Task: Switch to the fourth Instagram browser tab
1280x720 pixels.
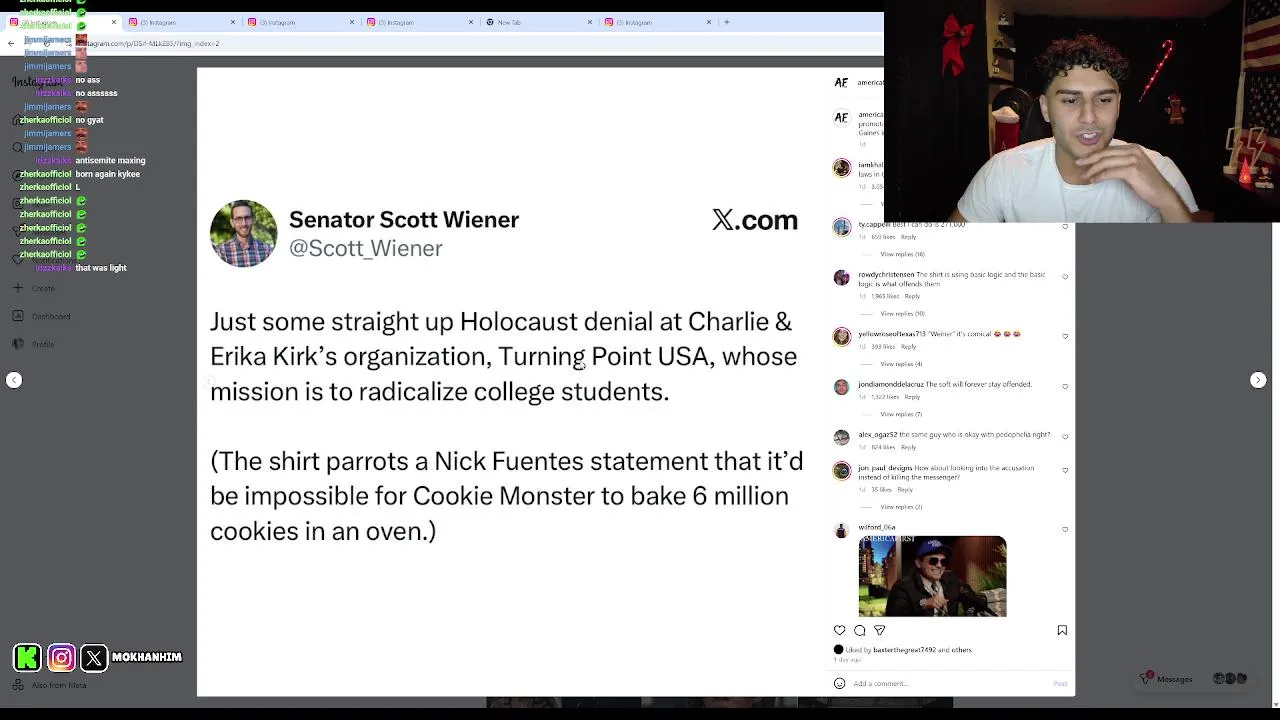Action: coord(420,22)
